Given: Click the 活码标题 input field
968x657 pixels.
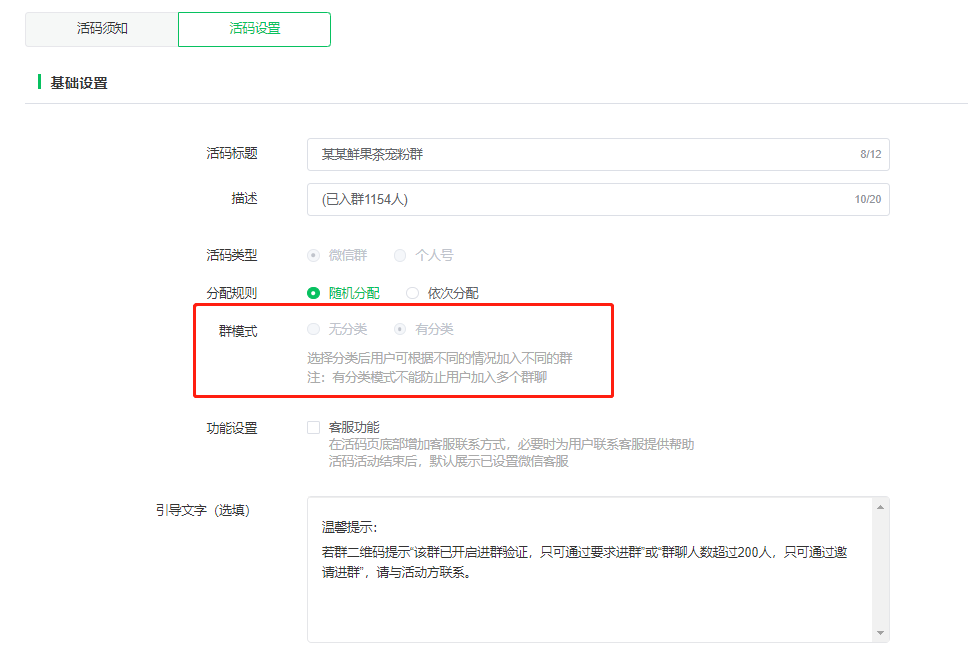Looking at the screenshot, I should pyautogui.click(x=580, y=155).
